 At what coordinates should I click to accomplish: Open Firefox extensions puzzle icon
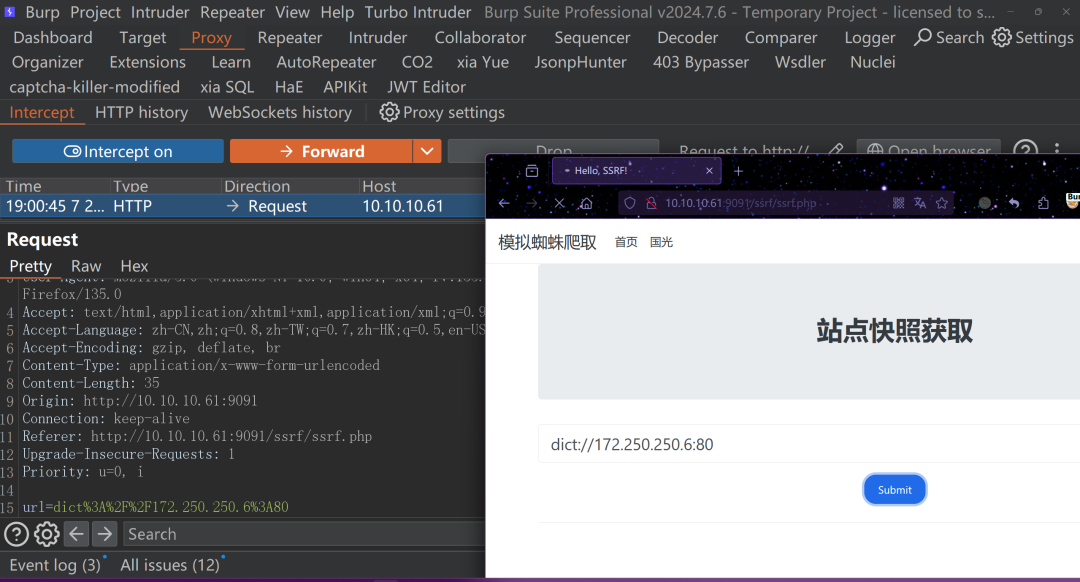(x=1043, y=203)
